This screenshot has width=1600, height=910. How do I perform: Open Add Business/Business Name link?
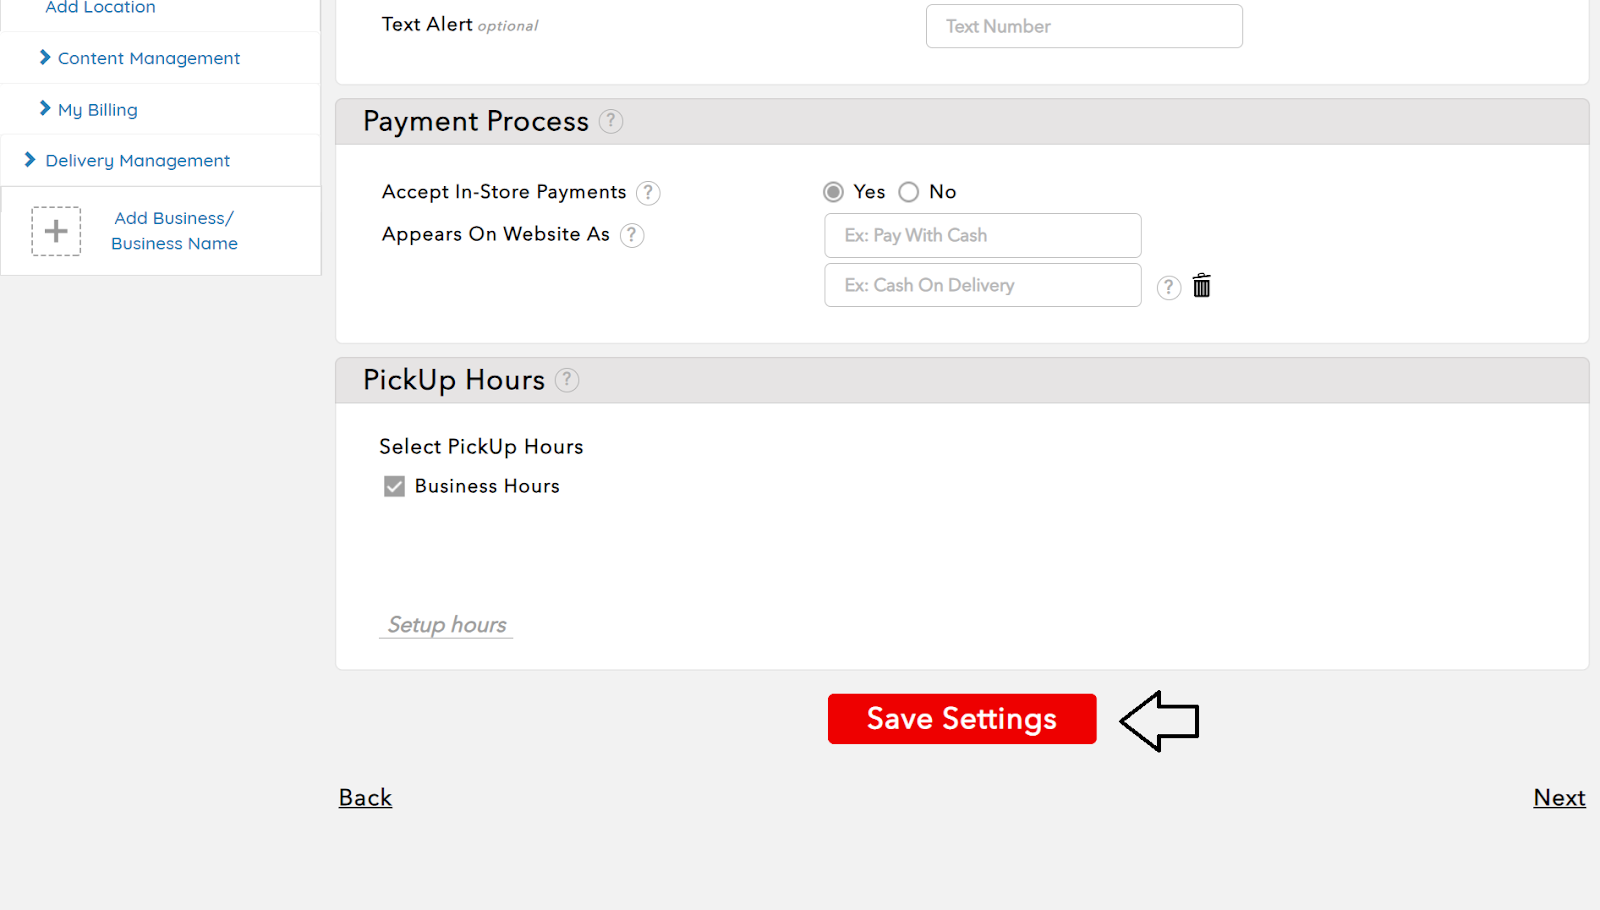pos(174,231)
